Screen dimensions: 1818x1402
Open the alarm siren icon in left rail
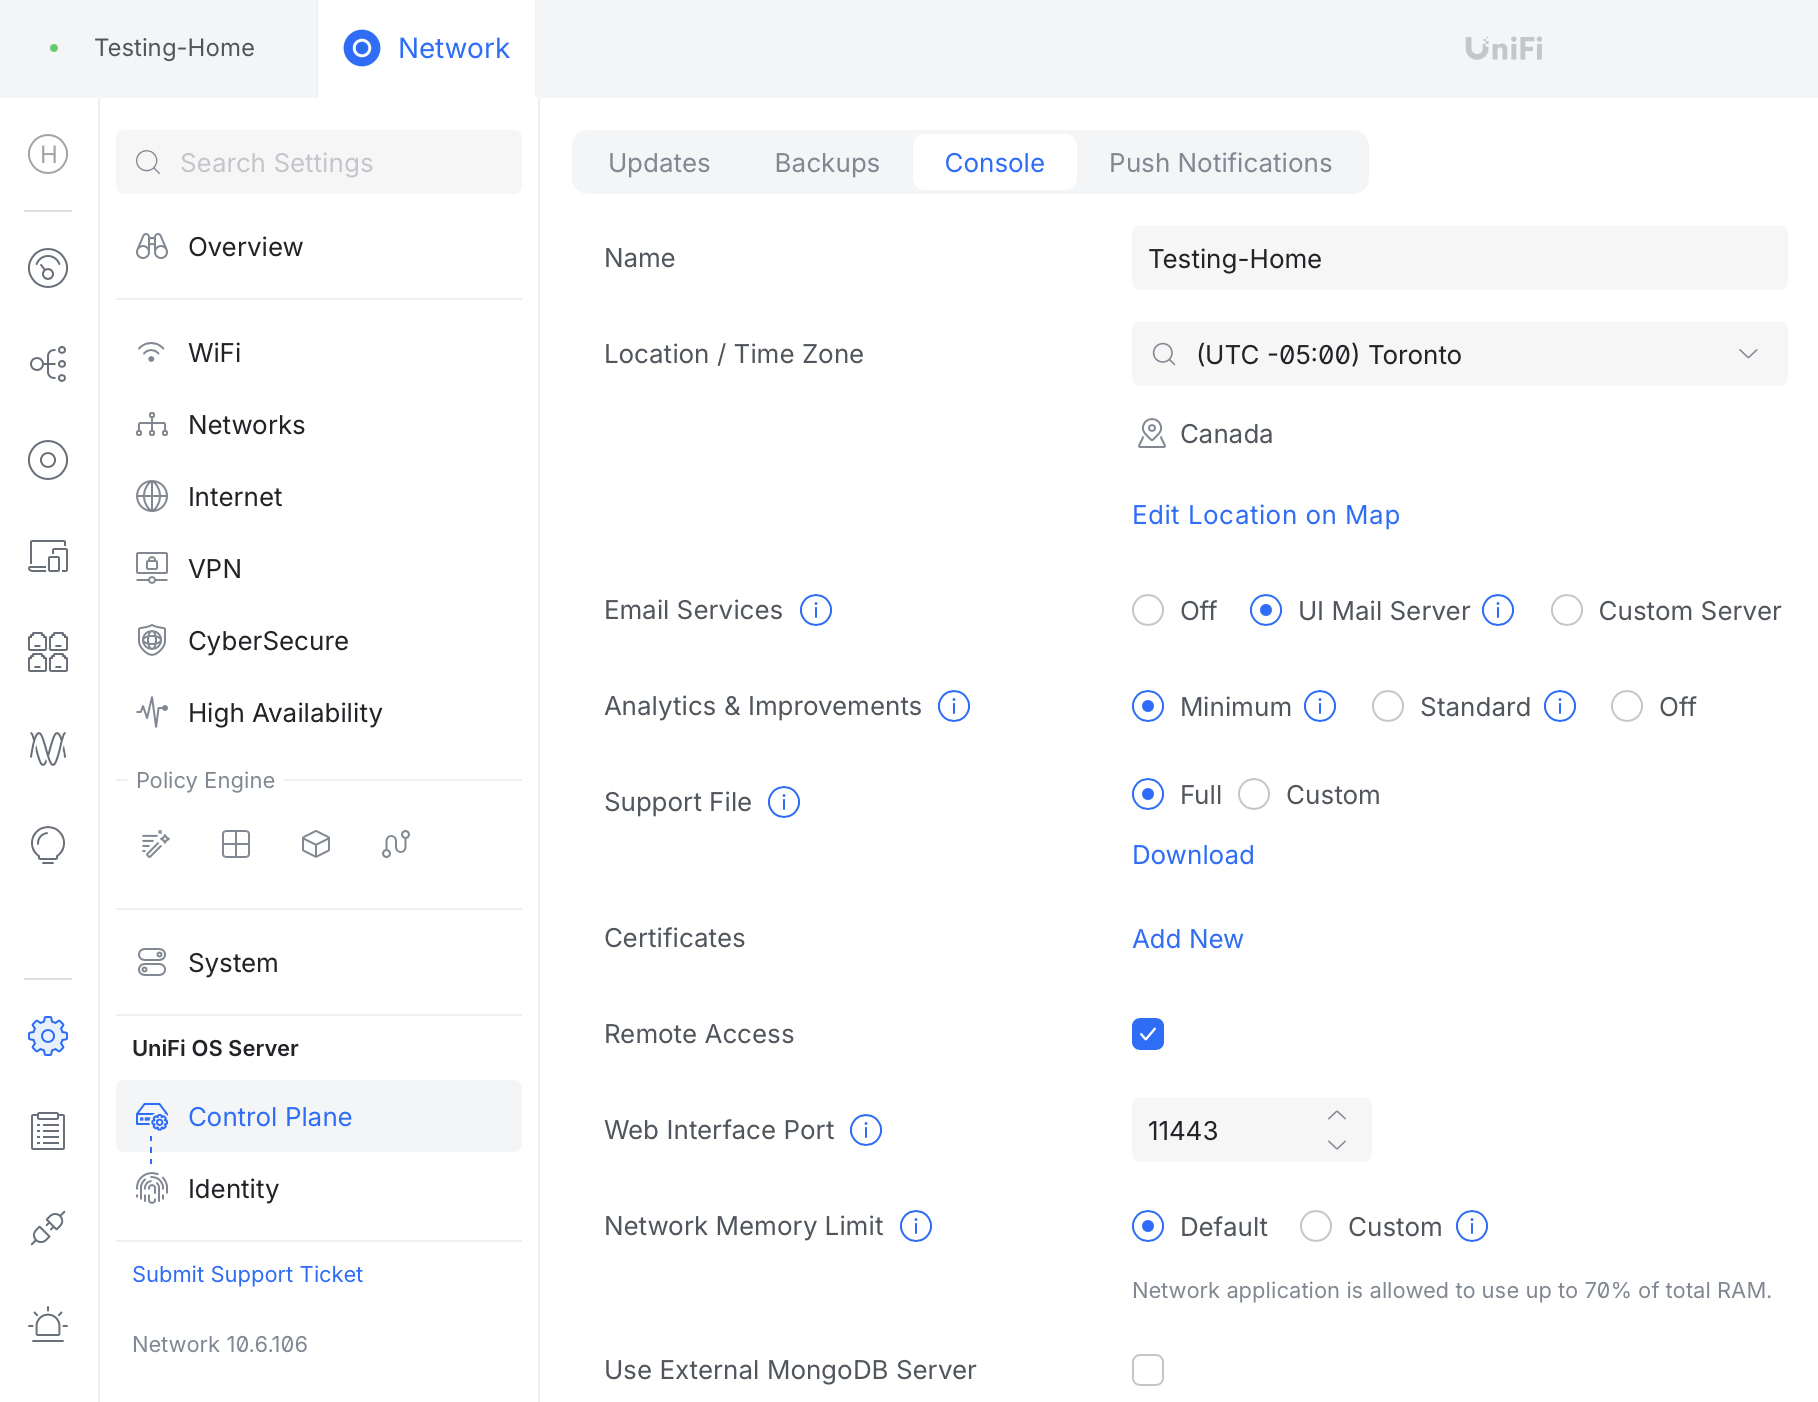click(48, 1325)
